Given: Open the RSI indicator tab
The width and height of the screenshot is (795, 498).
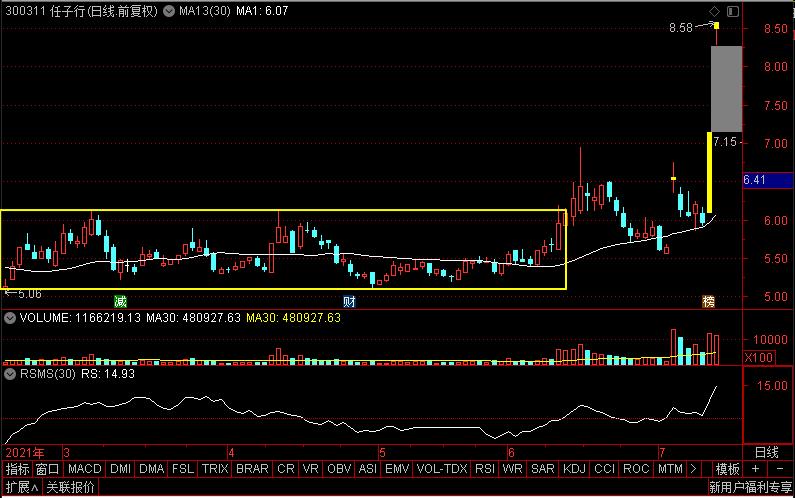Looking at the screenshot, I should tap(485, 469).
